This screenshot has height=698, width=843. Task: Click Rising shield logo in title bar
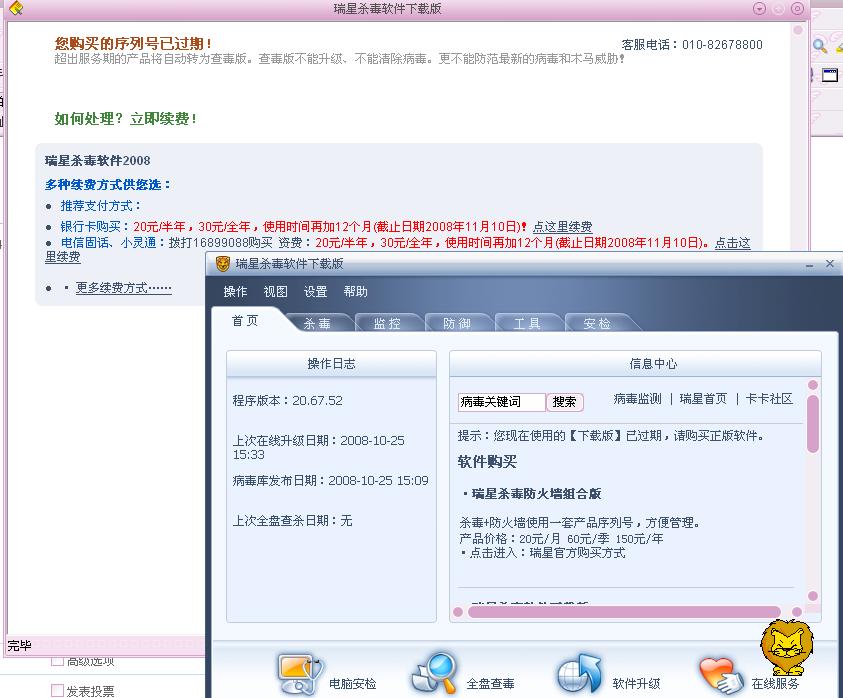(223, 263)
